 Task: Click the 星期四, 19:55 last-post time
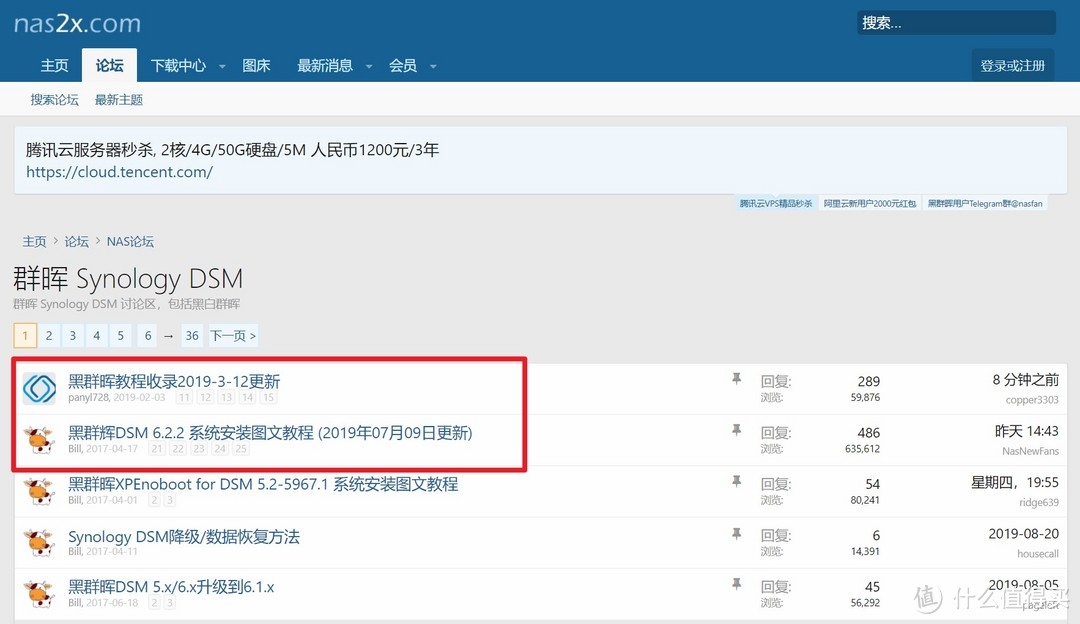tap(1015, 482)
